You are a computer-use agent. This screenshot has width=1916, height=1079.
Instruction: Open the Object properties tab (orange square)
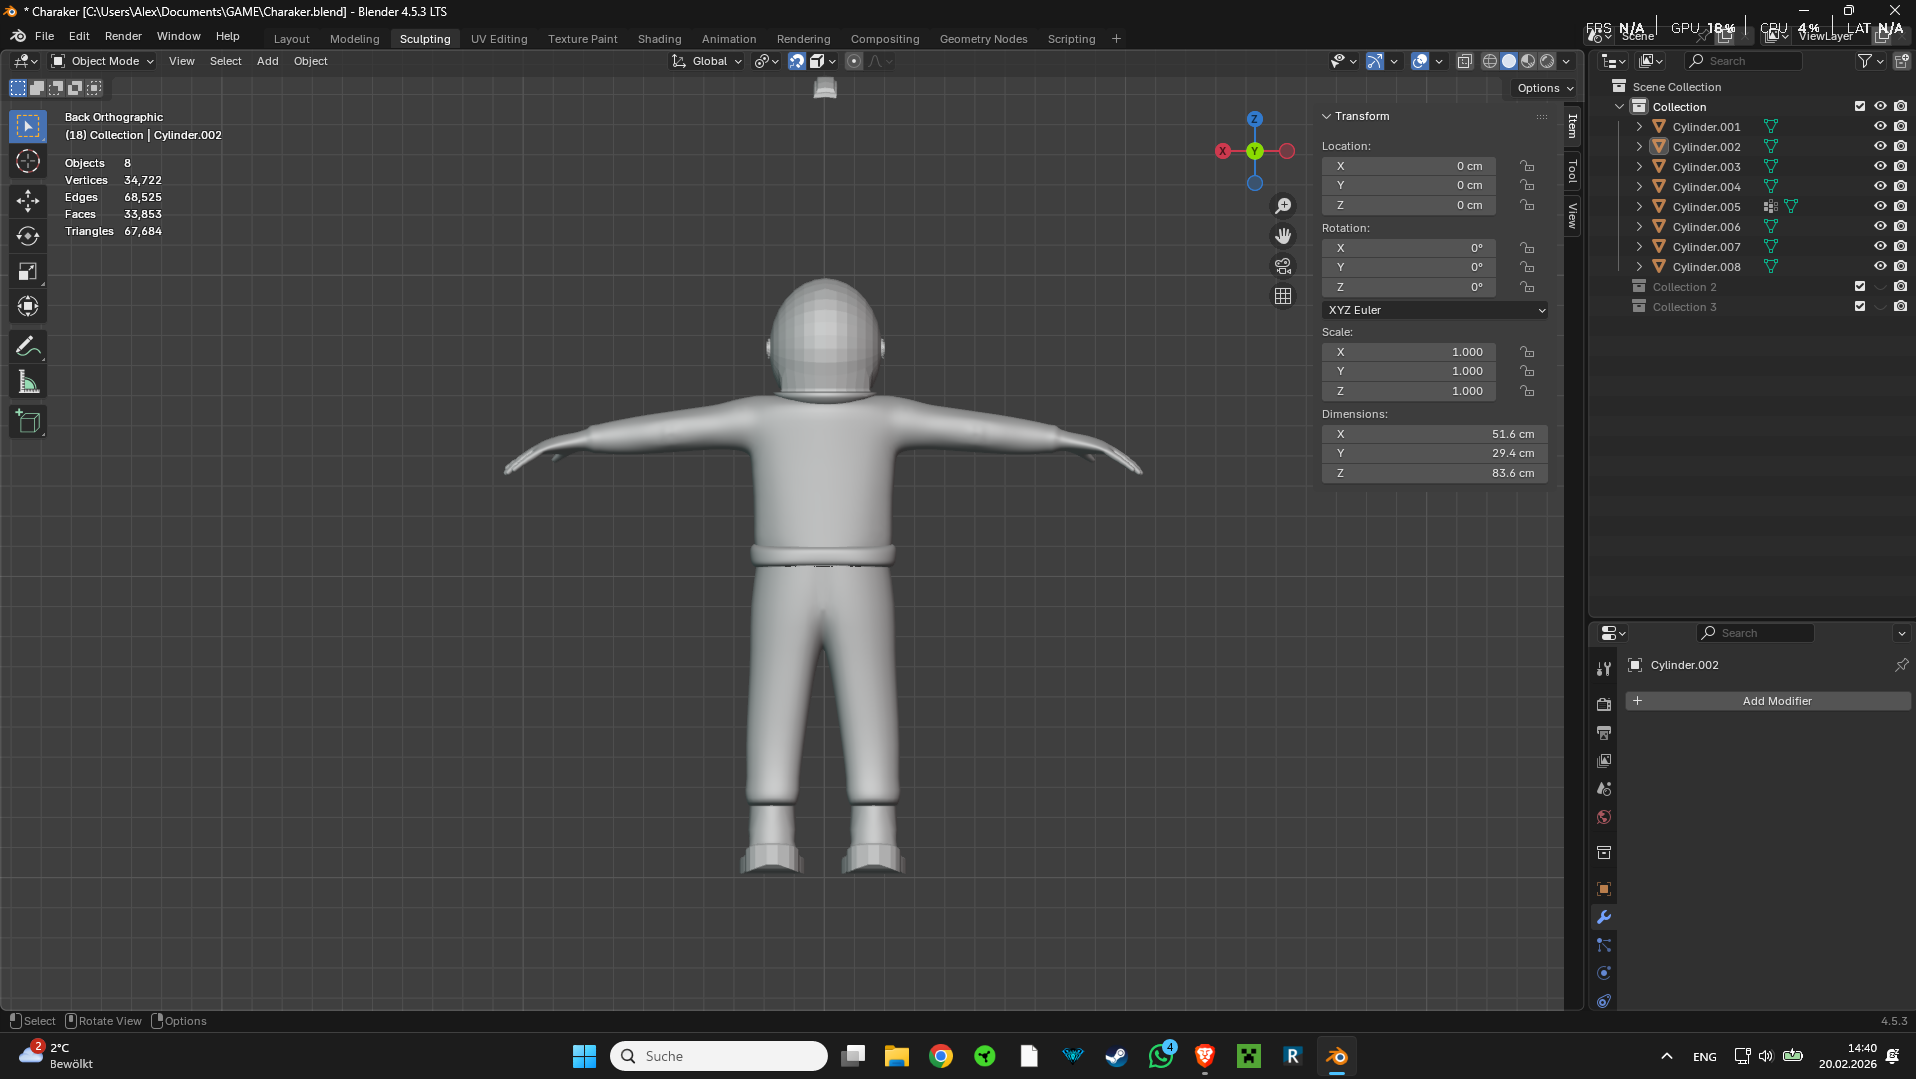tap(1604, 889)
